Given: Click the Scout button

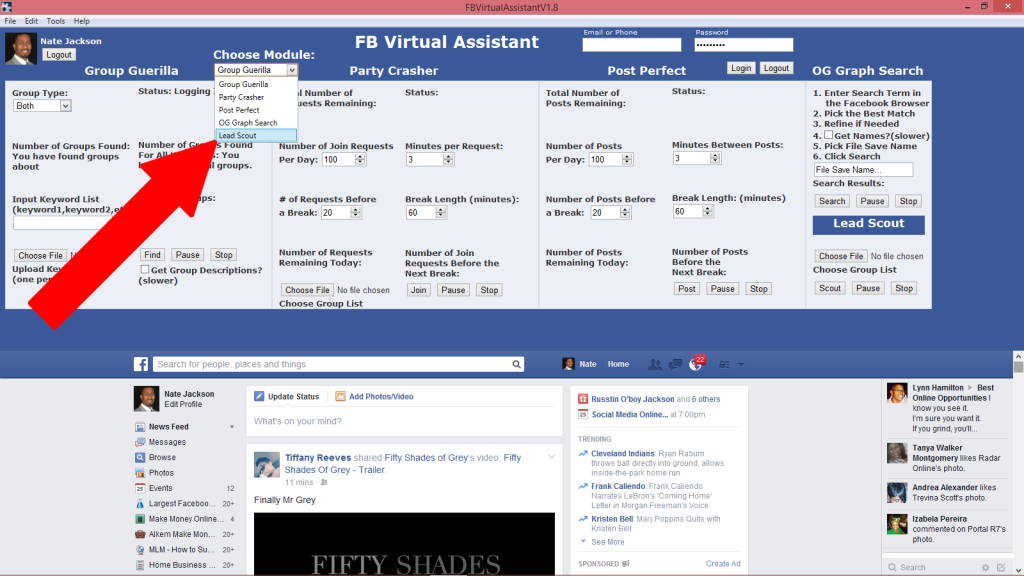Looking at the screenshot, I should 830,288.
